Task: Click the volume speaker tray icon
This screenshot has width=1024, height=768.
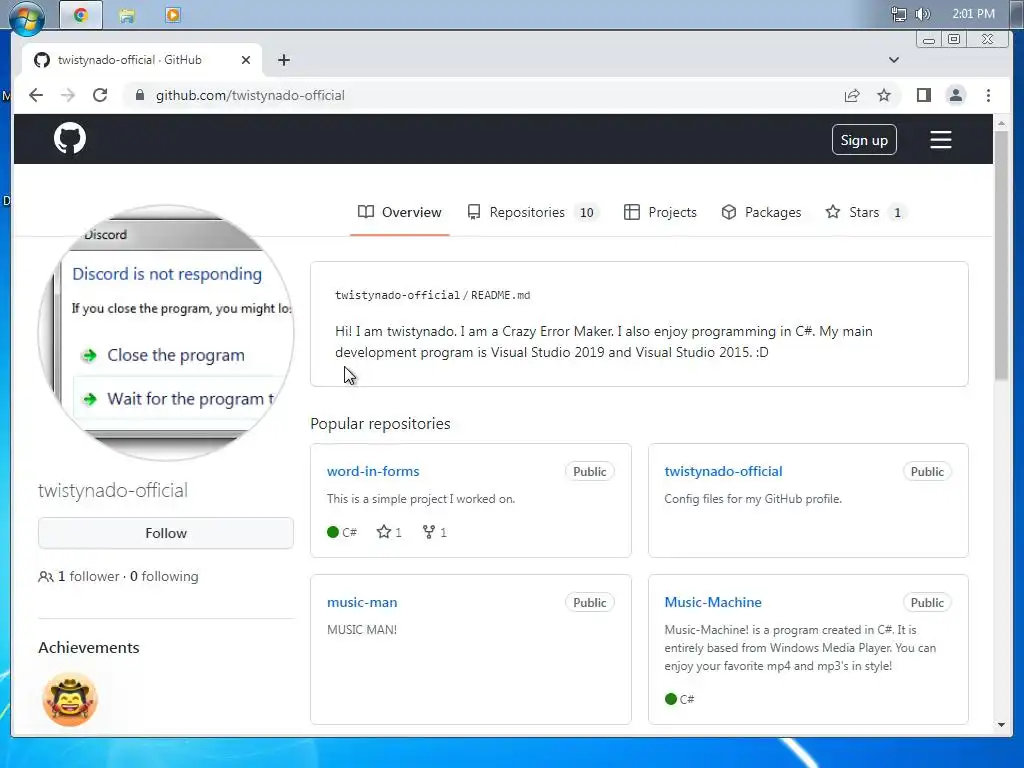Action: 923,14
